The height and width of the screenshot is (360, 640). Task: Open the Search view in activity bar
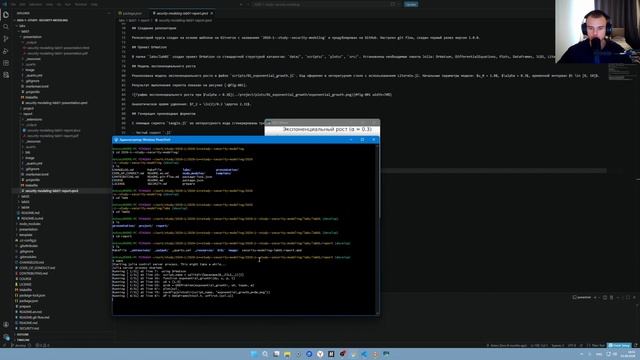coord(6,27)
